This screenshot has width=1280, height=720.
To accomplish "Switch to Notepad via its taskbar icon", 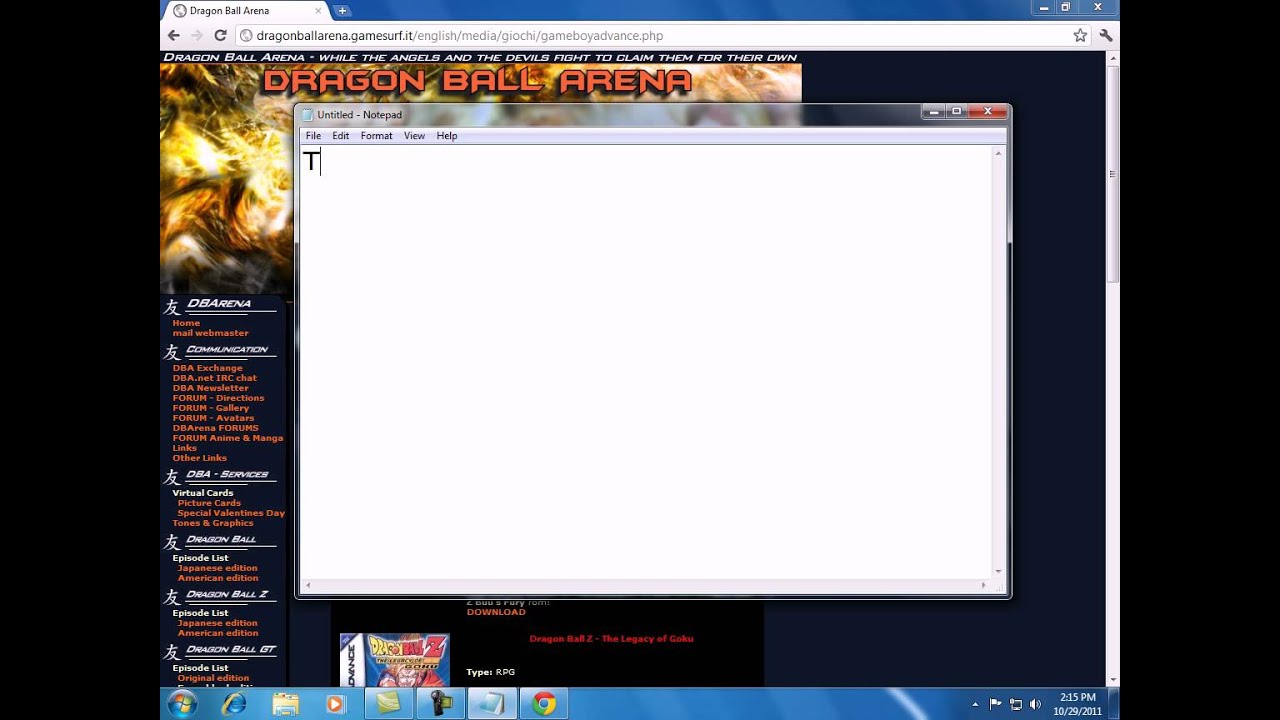I will click(492, 704).
